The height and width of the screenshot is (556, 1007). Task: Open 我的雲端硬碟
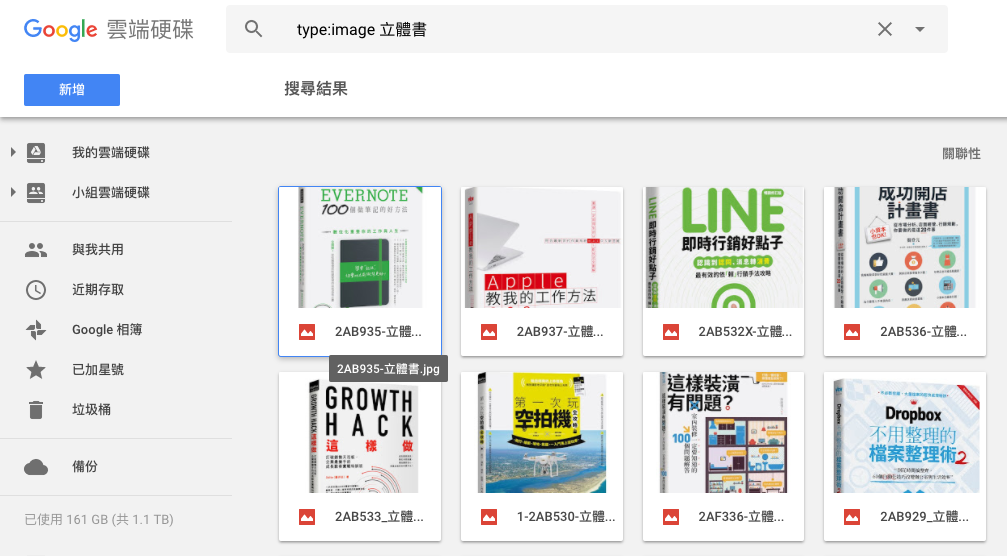point(110,152)
